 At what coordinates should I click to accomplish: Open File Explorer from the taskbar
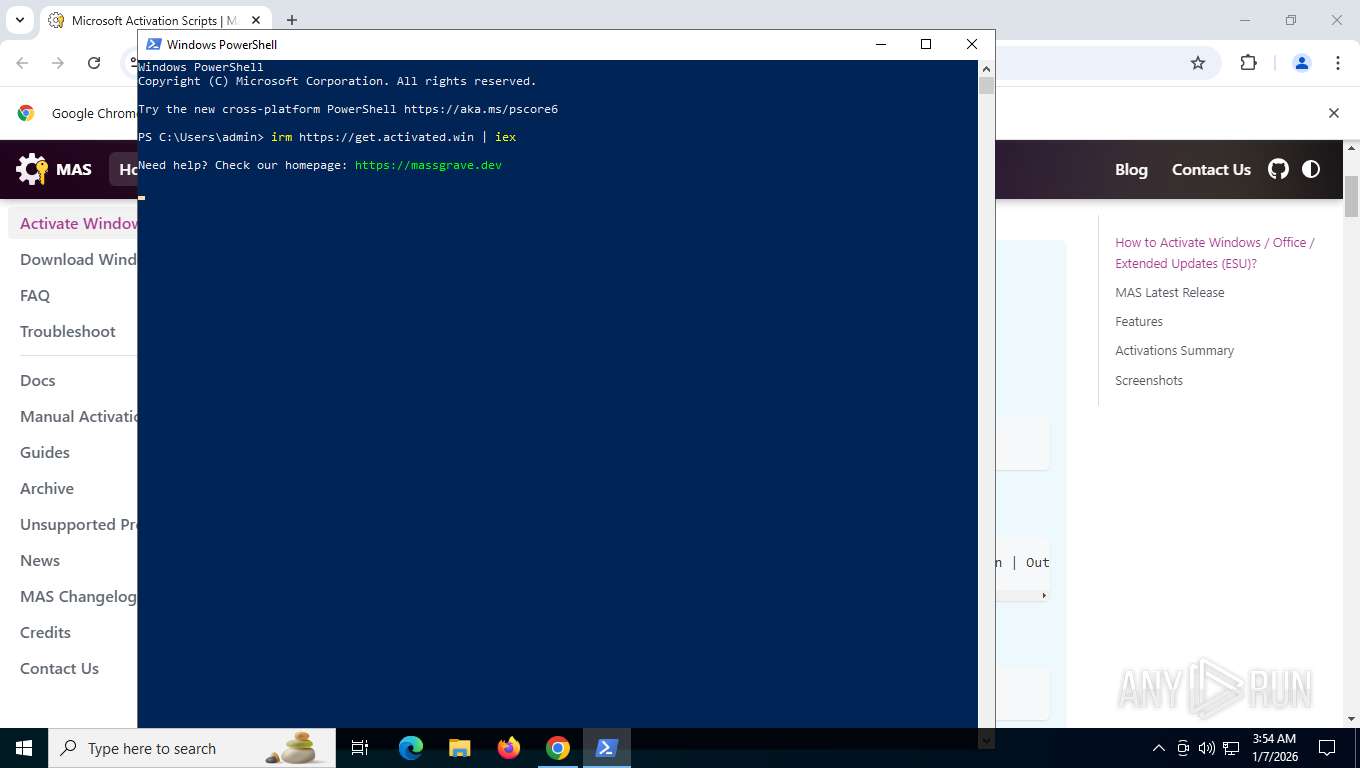460,748
